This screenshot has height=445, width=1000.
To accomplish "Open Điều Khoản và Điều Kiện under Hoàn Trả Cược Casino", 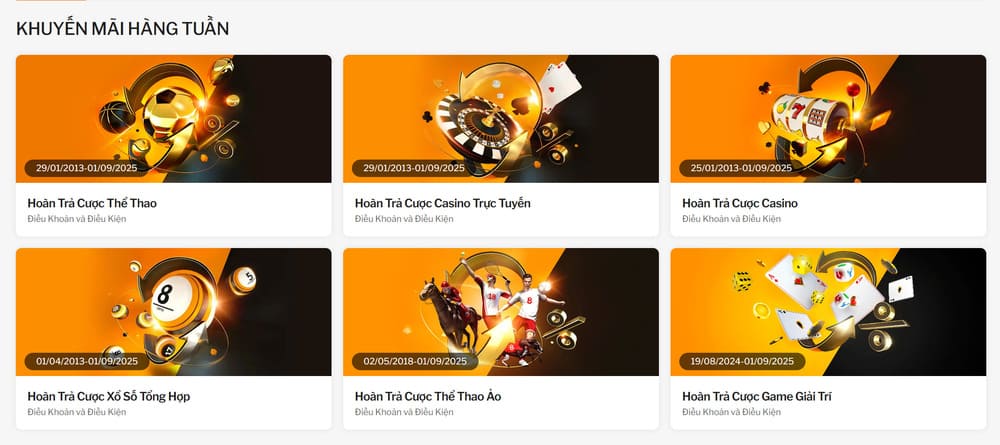I will pyautogui.click(x=732, y=219).
